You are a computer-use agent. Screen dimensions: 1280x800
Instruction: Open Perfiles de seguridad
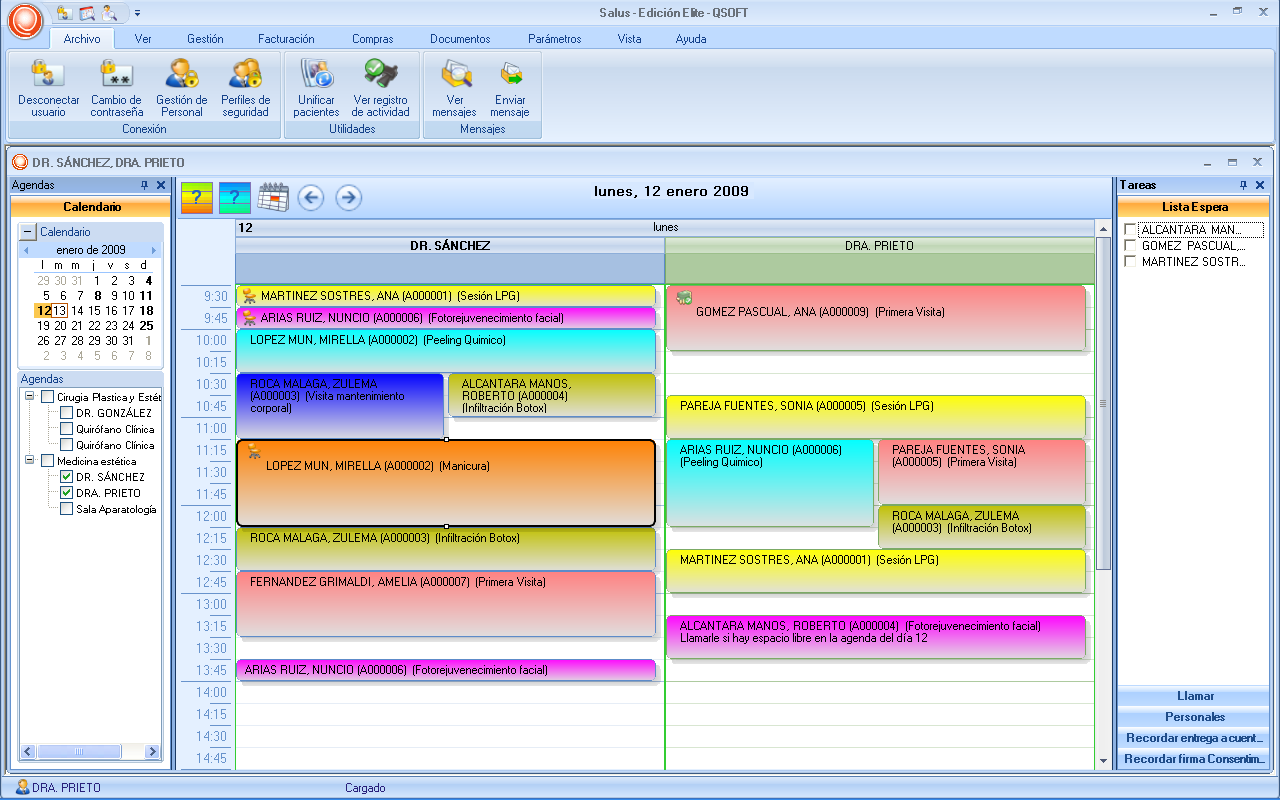tap(245, 76)
